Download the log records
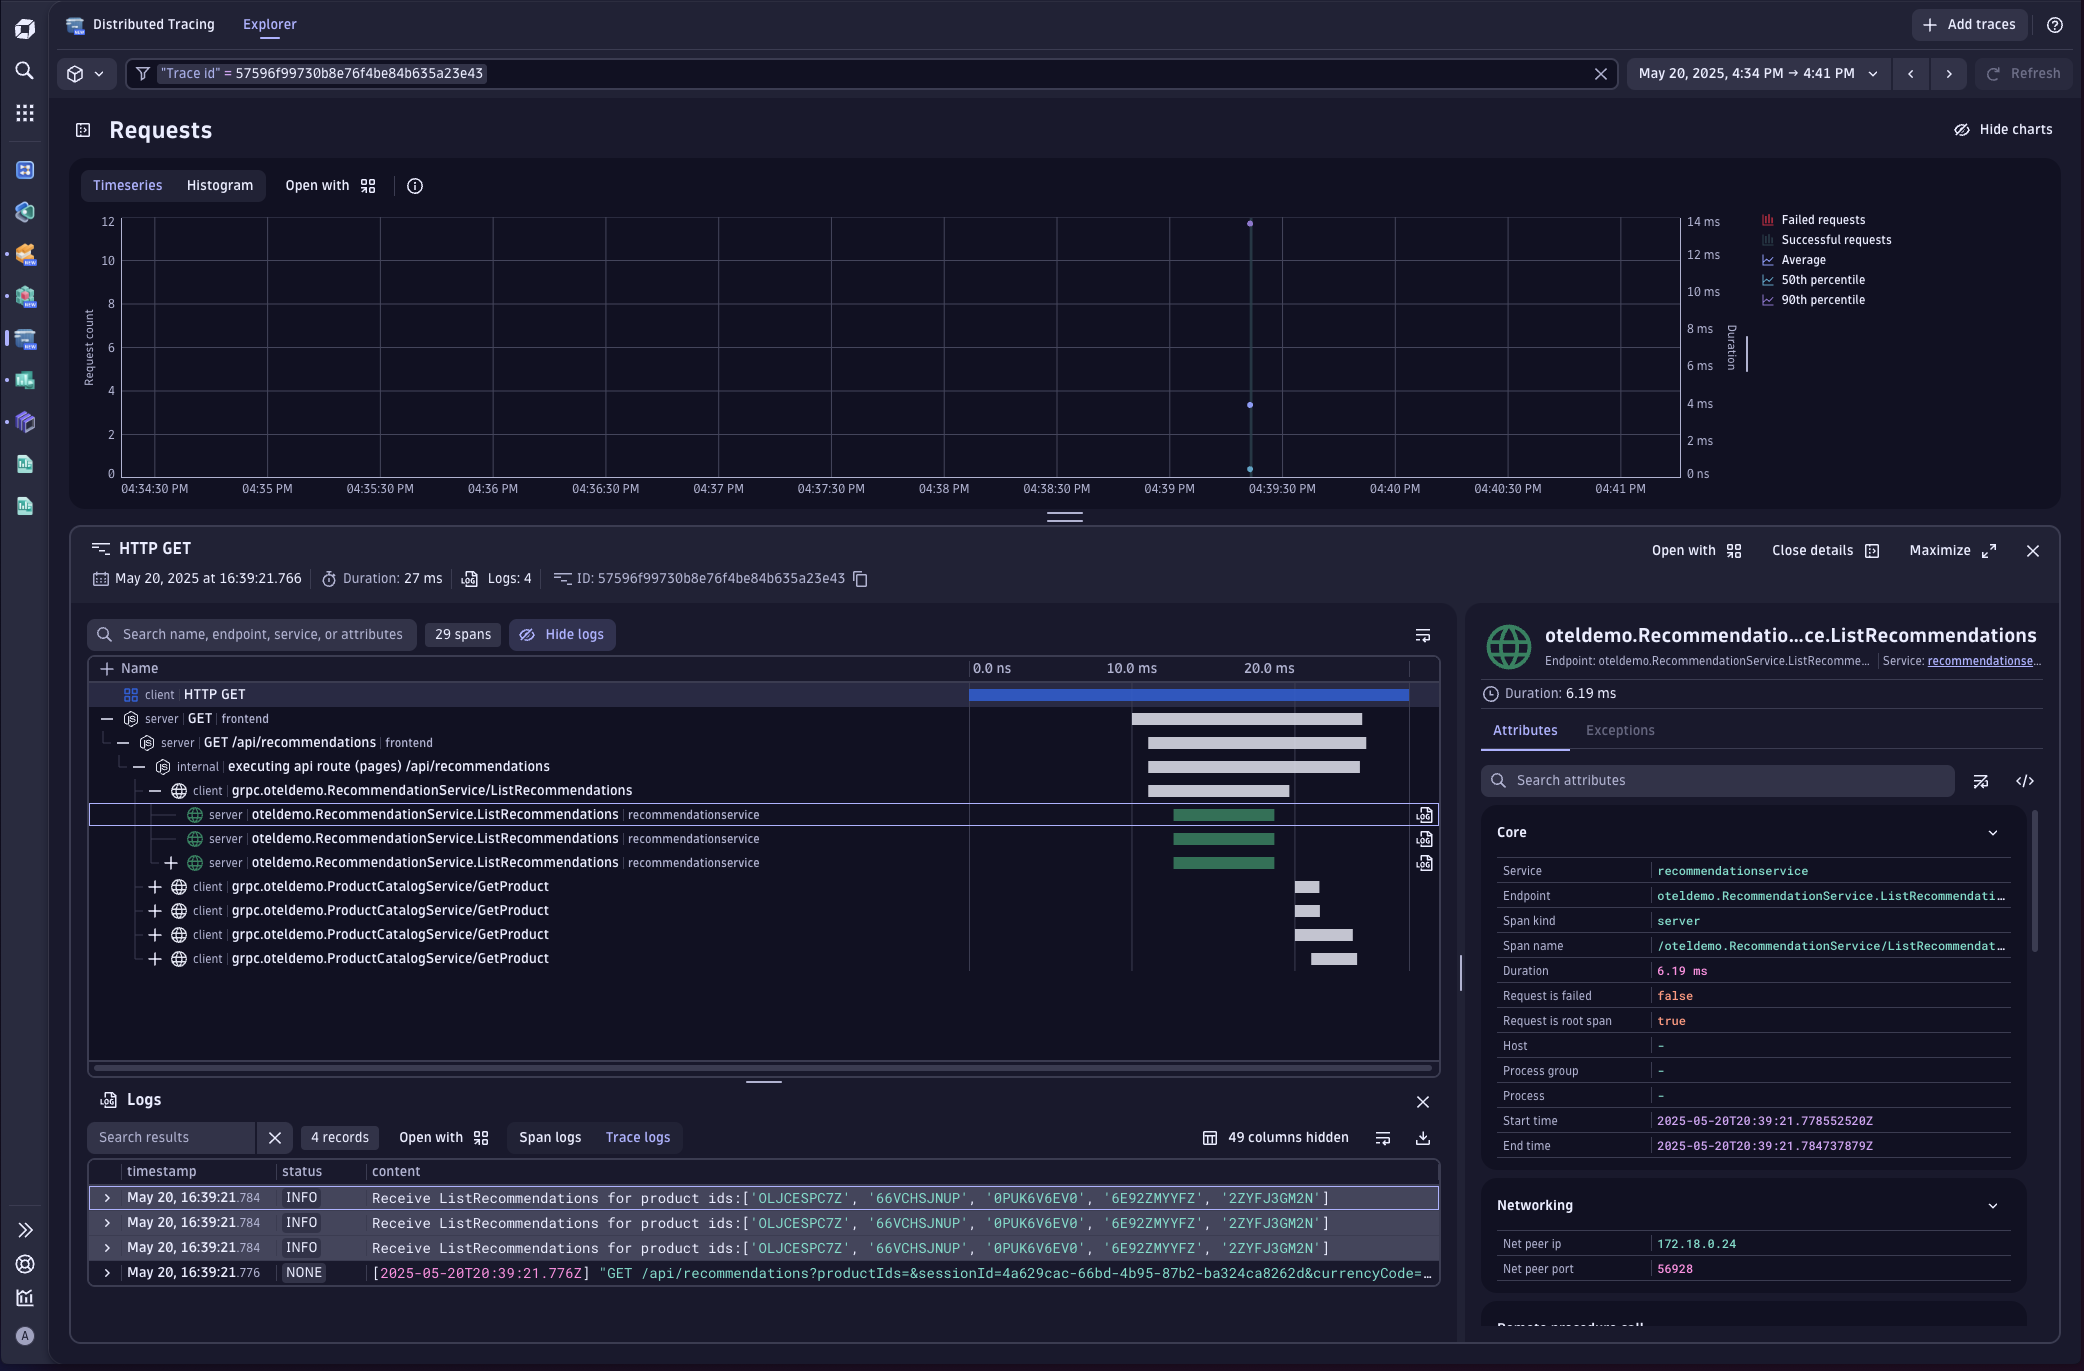The height and width of the screenshot is (1371, 2084). [x=1423, y=1138]
